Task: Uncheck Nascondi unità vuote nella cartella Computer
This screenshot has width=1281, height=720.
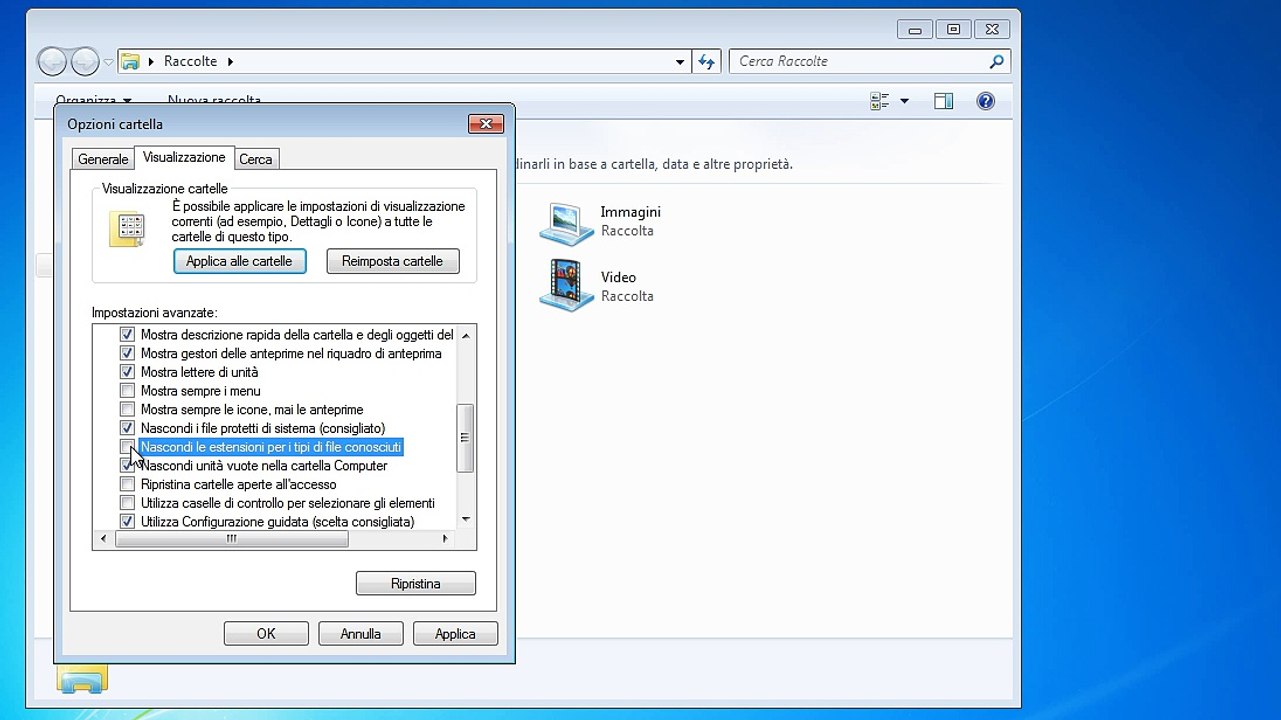Action: point(127,465)
